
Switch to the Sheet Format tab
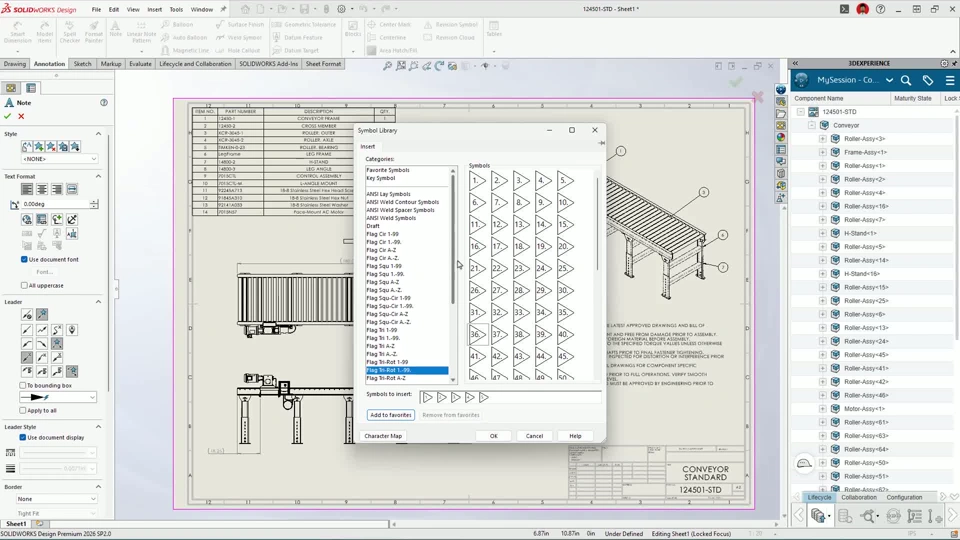tap(323, 64)
